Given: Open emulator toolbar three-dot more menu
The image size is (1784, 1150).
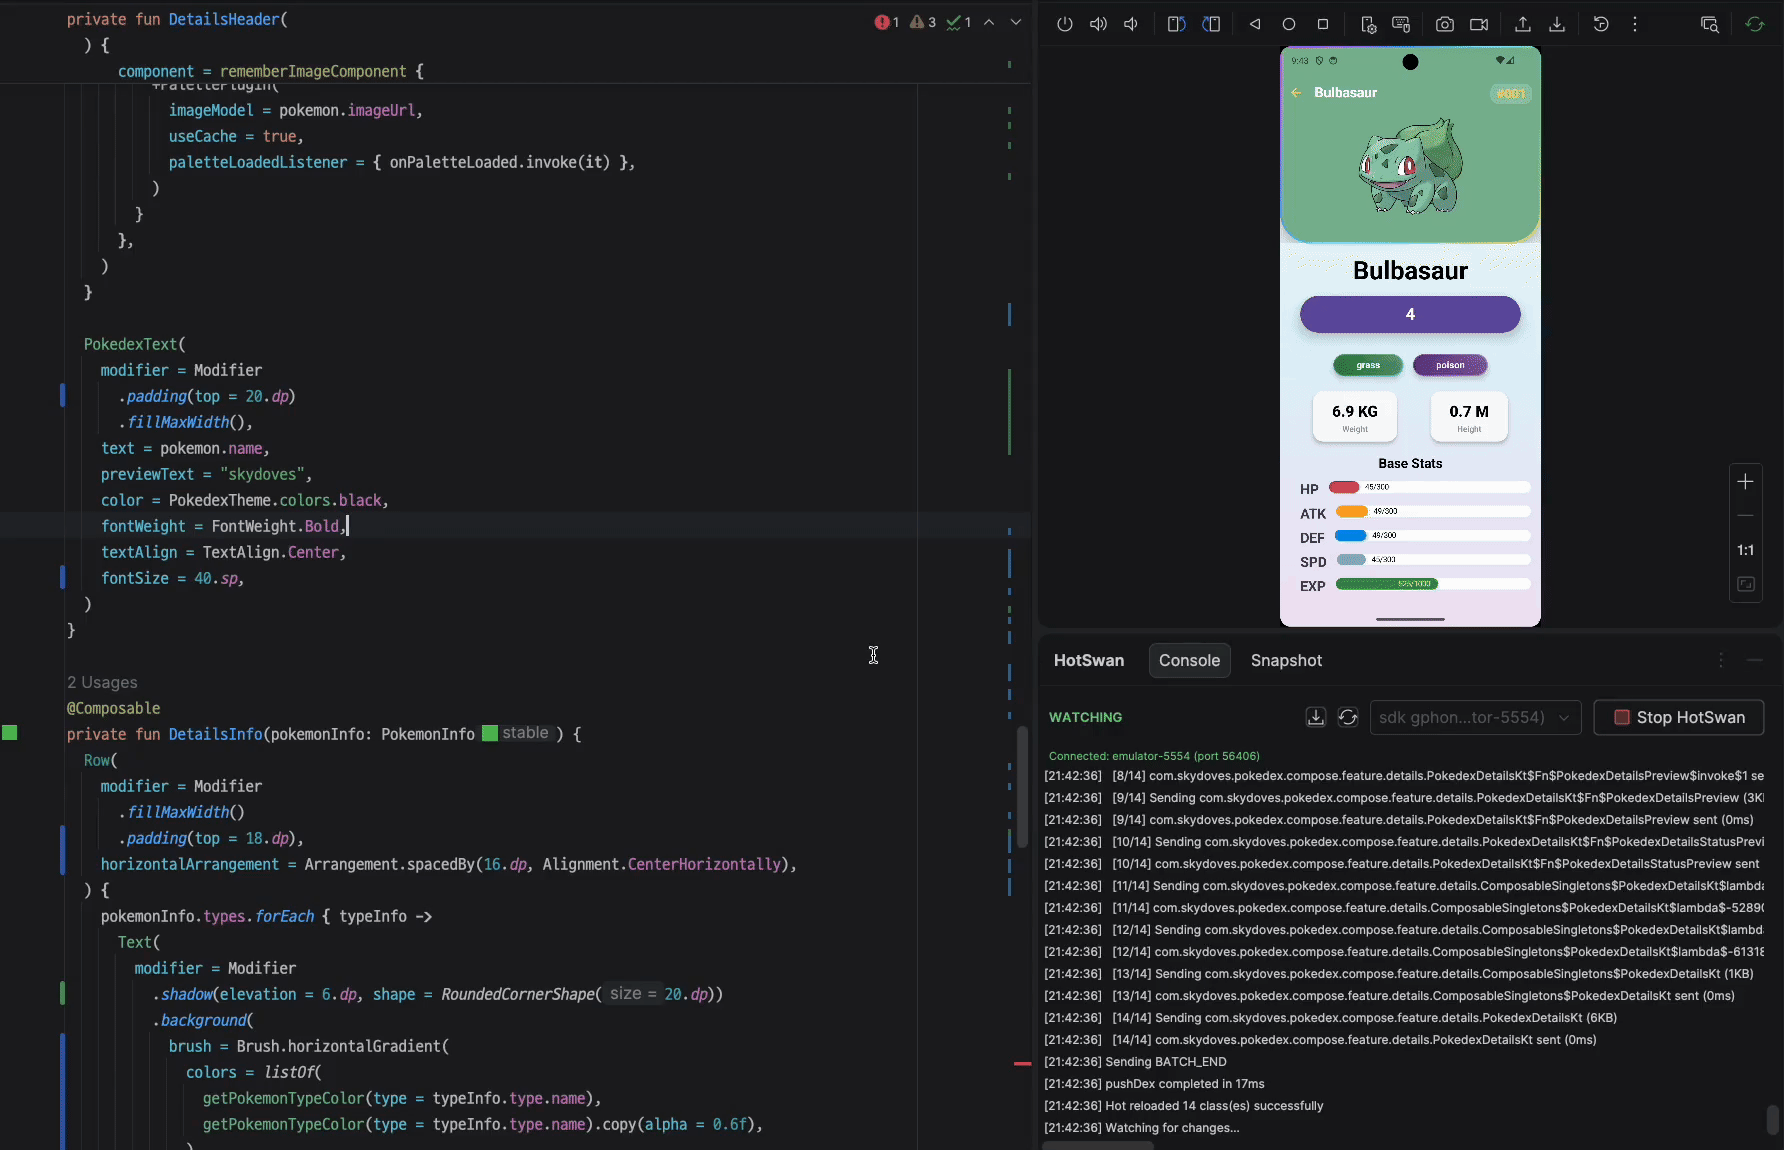Looking at the screenshot, I should (1635, 24).
